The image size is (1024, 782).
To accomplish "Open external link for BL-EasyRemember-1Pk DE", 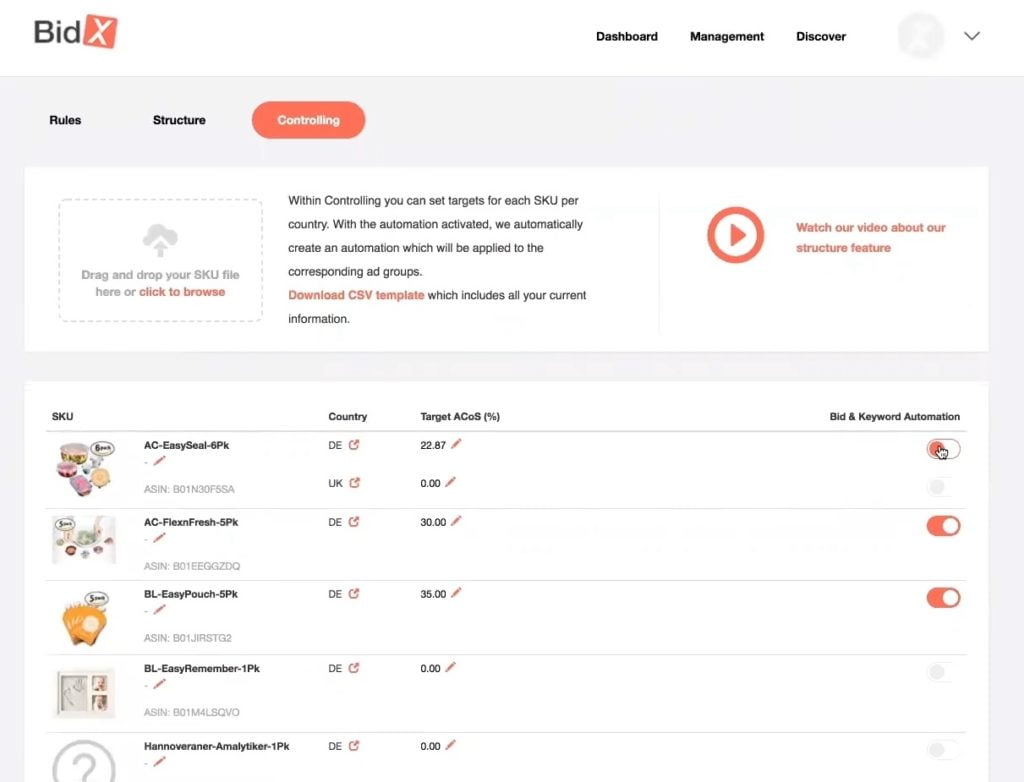I will (x=354, y=668).
